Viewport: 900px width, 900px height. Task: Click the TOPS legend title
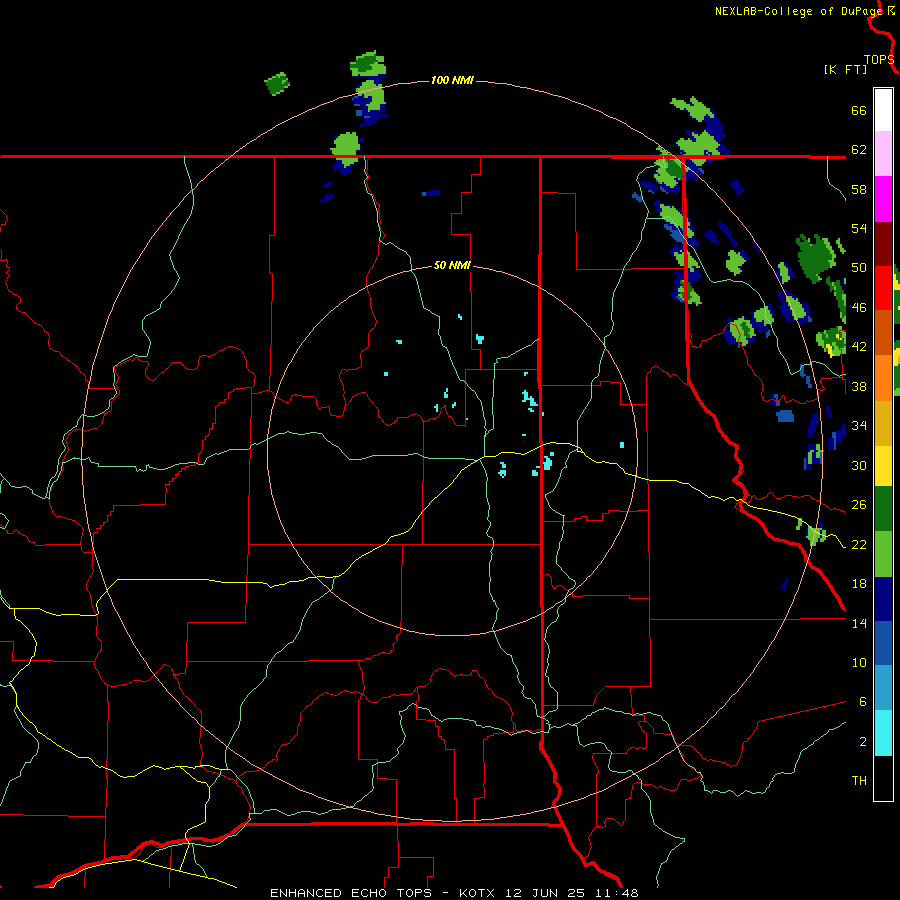coord(879,59)
